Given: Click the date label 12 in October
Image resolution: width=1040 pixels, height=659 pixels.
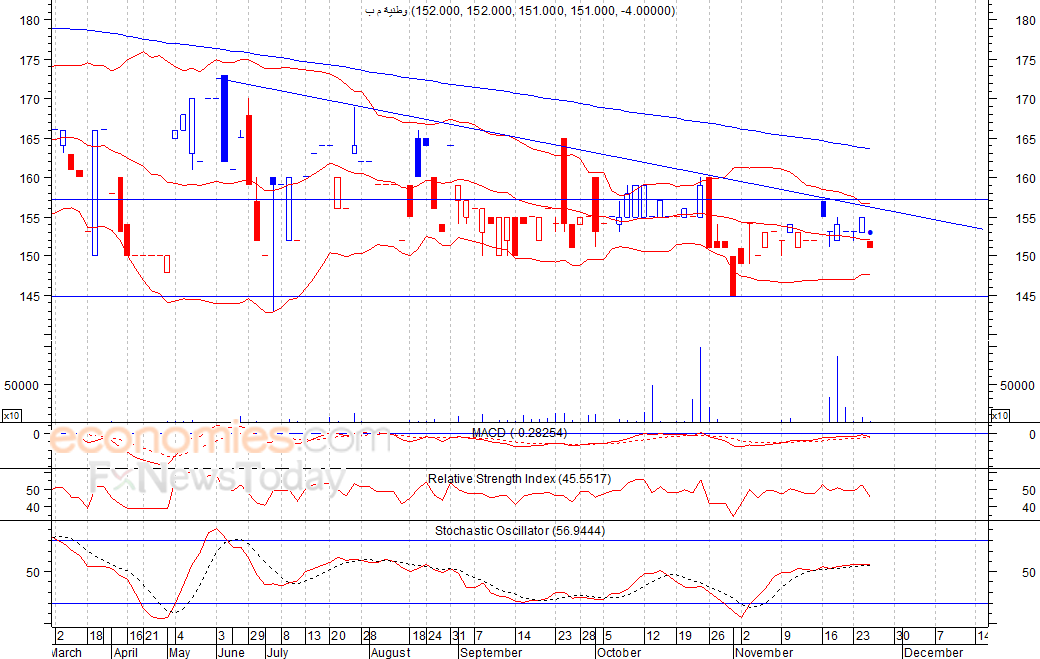Looking at the screenshot, I should 653,636.
